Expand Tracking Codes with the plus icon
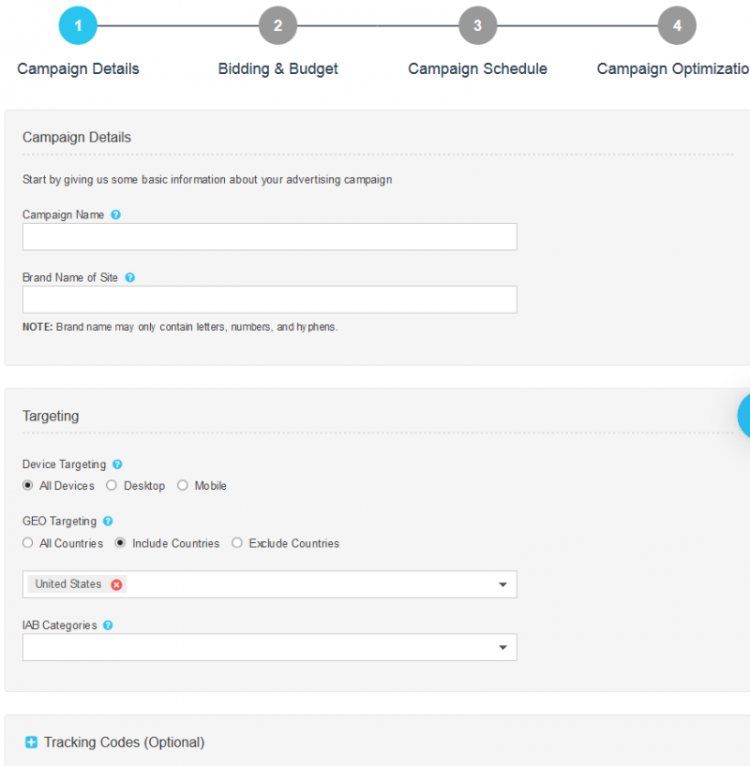Screen dimensions: 750x766 pyautogui.click(x=31, y=742)
